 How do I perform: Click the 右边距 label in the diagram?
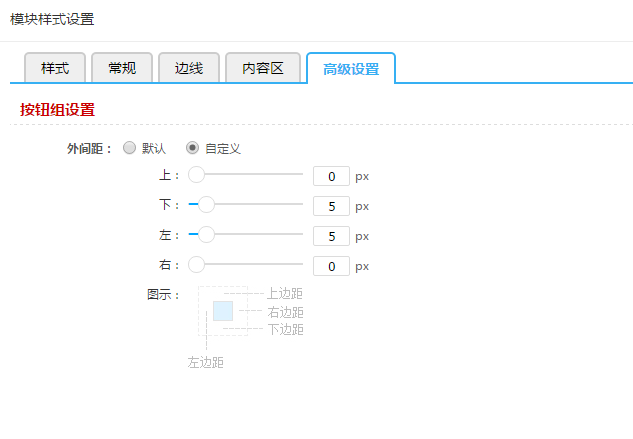click(x=285, y=312)
